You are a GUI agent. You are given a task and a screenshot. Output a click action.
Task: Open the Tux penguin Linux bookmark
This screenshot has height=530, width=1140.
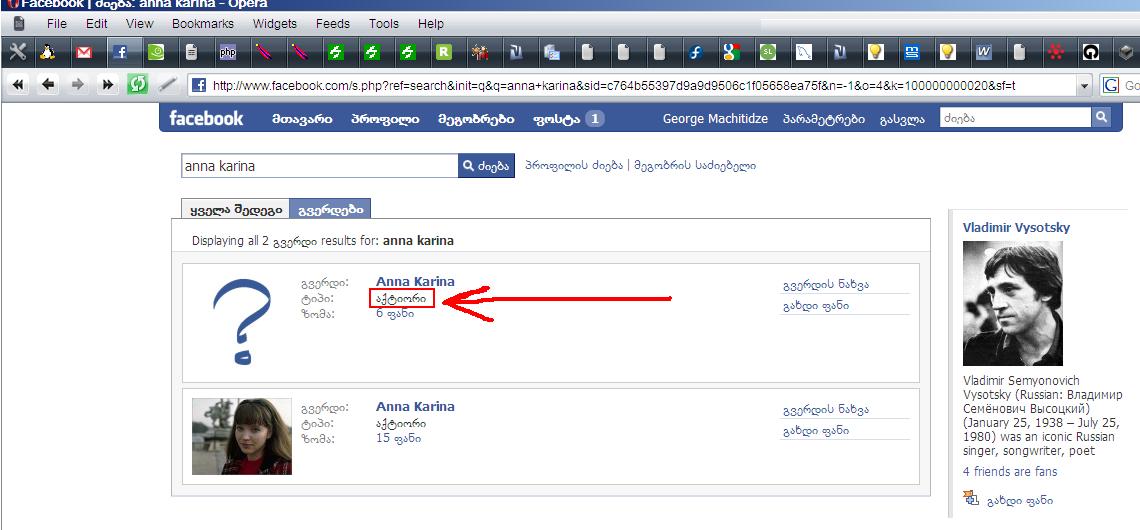tap(48, 52)
